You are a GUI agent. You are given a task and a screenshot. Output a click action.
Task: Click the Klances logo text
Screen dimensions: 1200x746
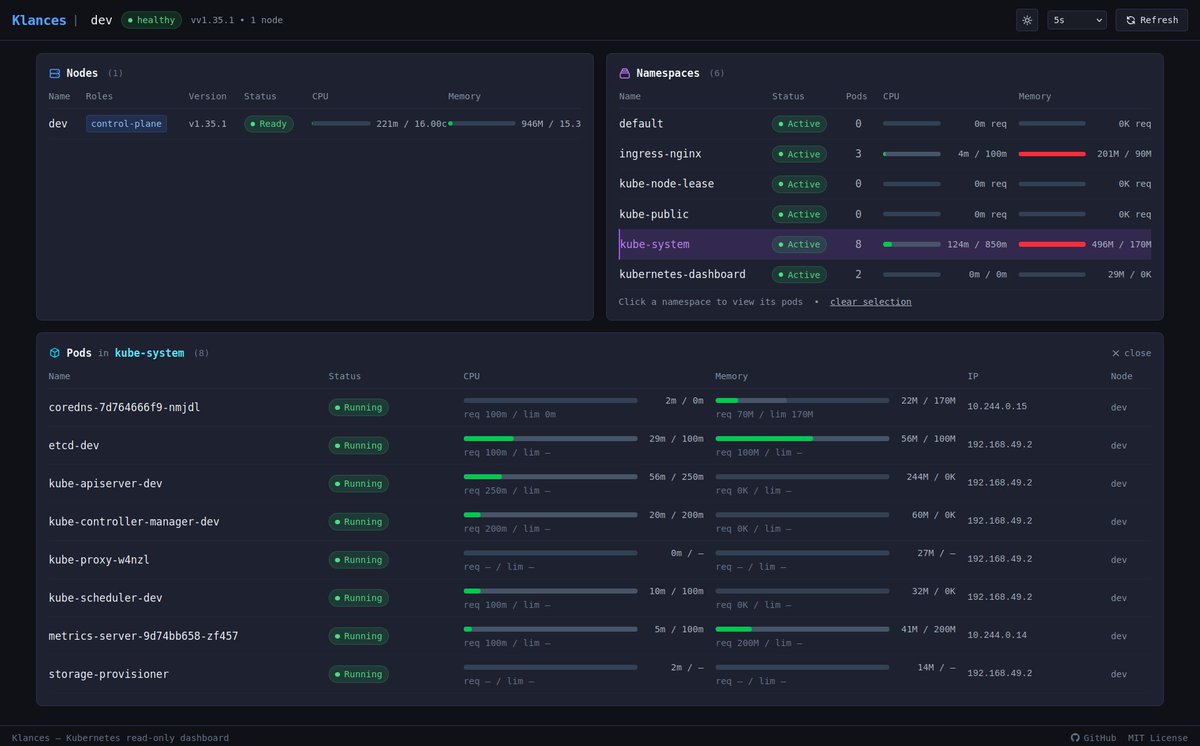[x=39, y=20]
